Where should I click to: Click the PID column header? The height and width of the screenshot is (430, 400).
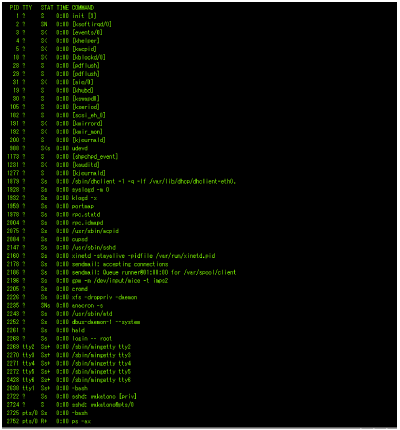(14, 8)
